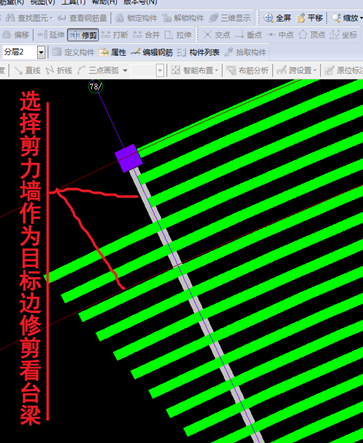Open the blank combo box in drawing toolbar
Viewport: 363px width, 443px height.
click(x=147, y=70)
